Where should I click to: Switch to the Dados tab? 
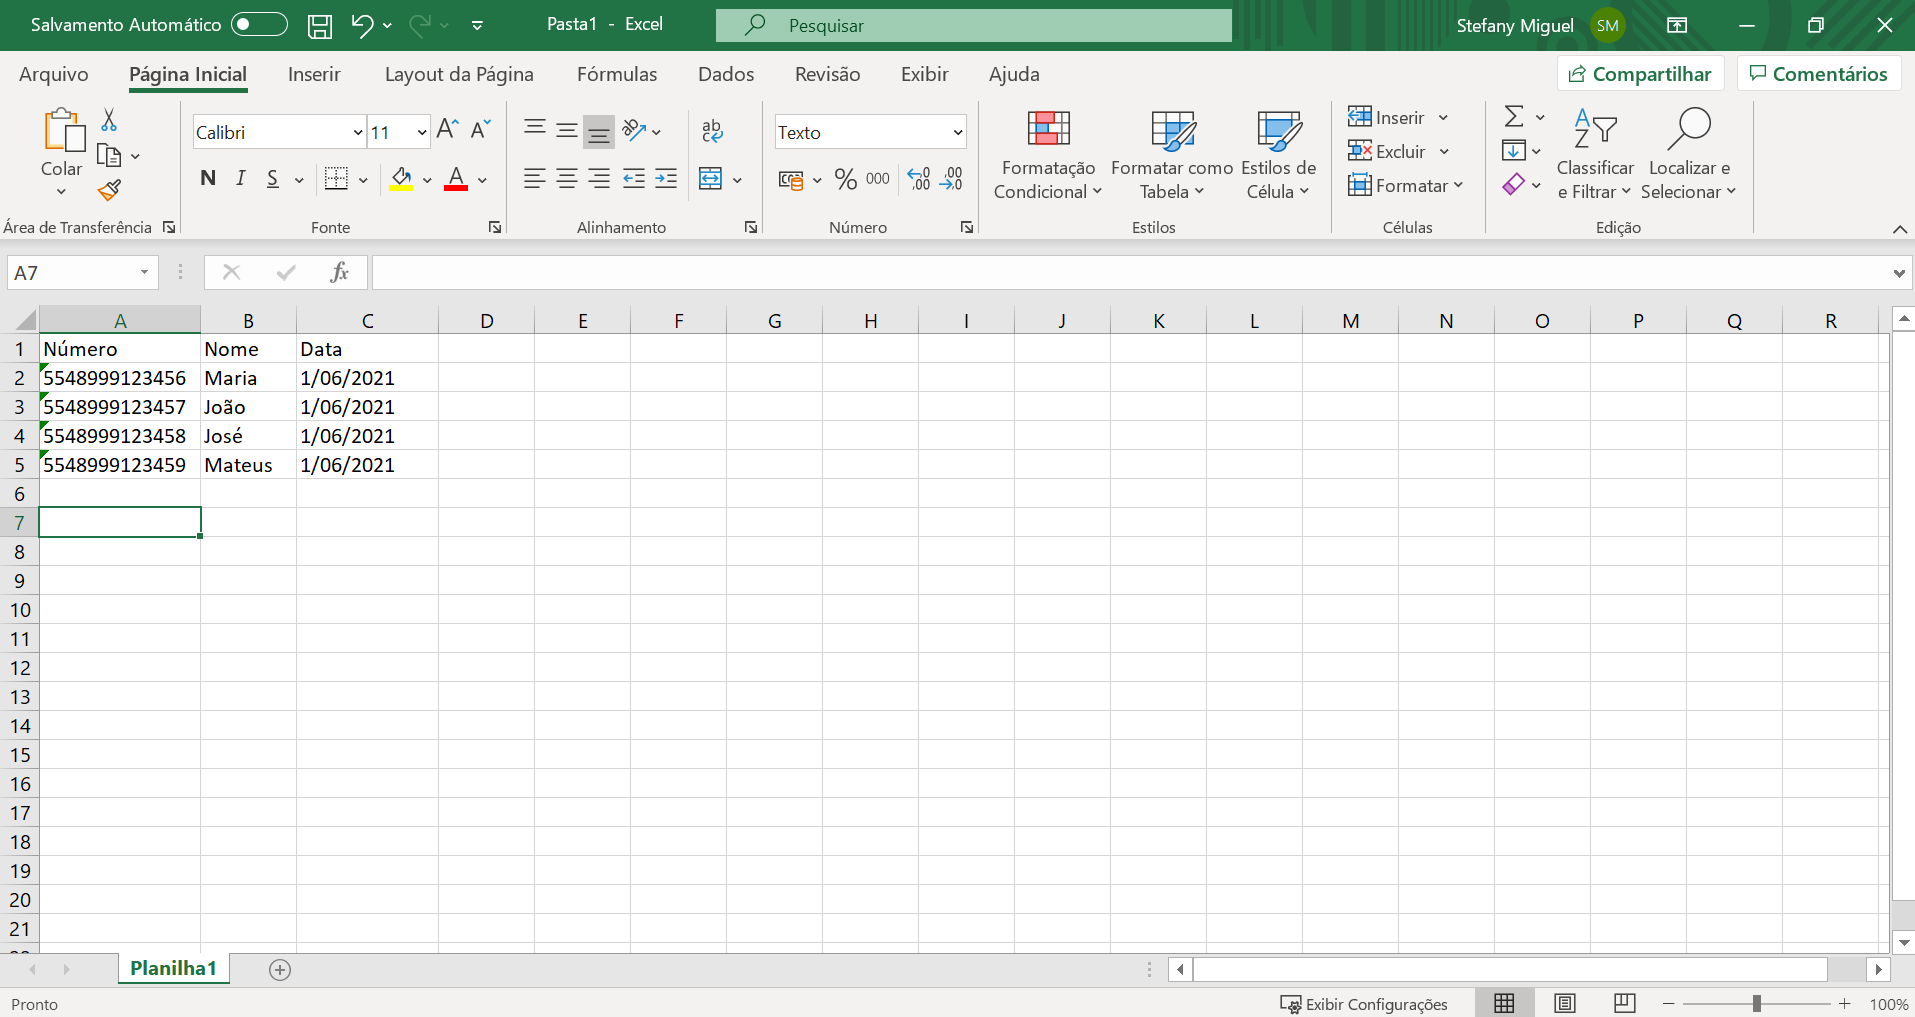tap(726, 74)
